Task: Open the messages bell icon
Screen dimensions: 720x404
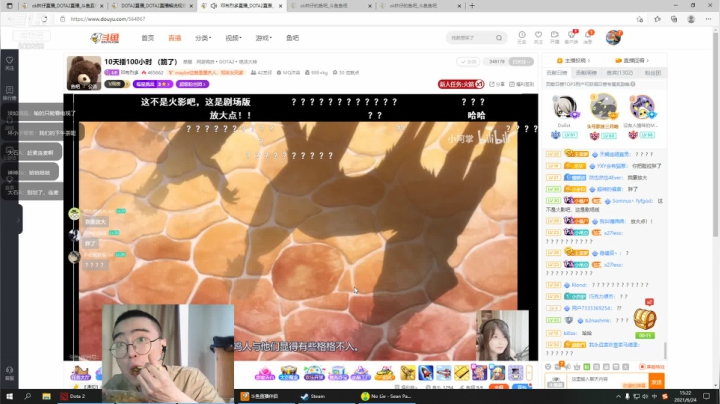Action: click(x=588, y=37)
